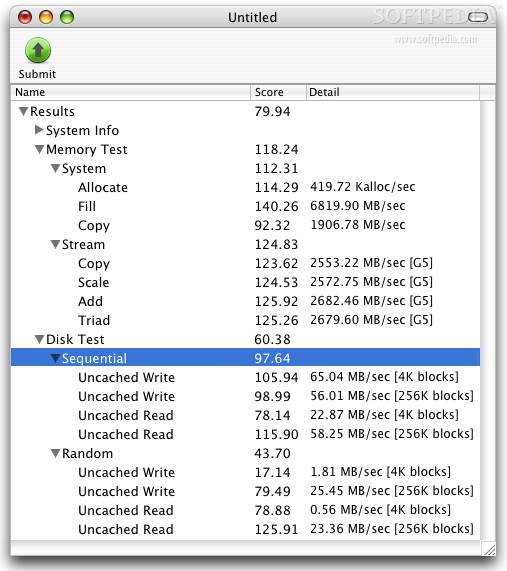Click the green Submit arrow icon
This screenshot has width=507, height=571.
pos(38,50)
